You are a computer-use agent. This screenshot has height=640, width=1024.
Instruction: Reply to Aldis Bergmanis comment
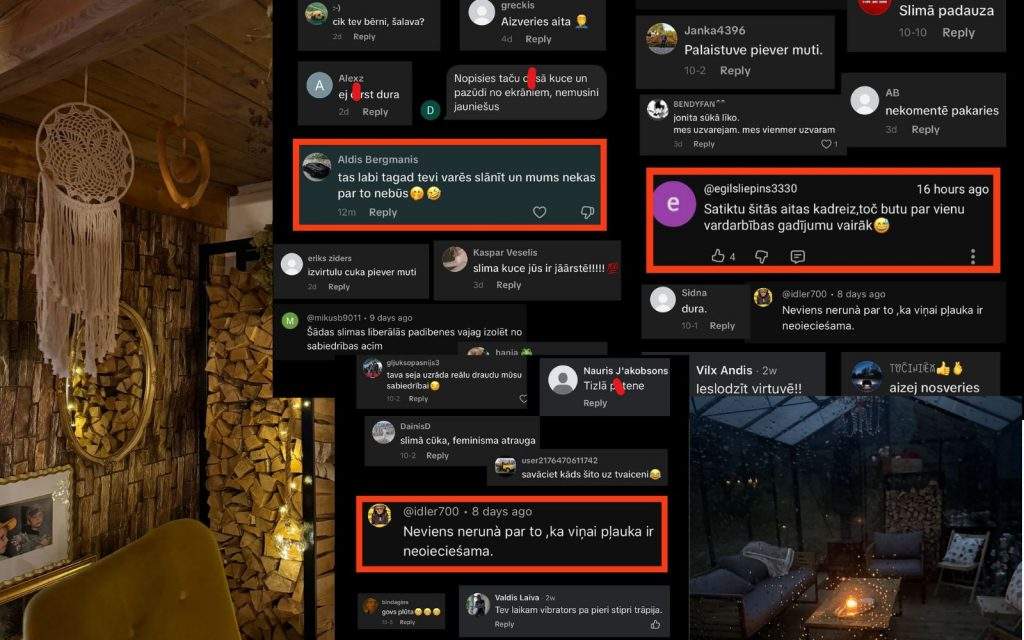tap(383, 212)
